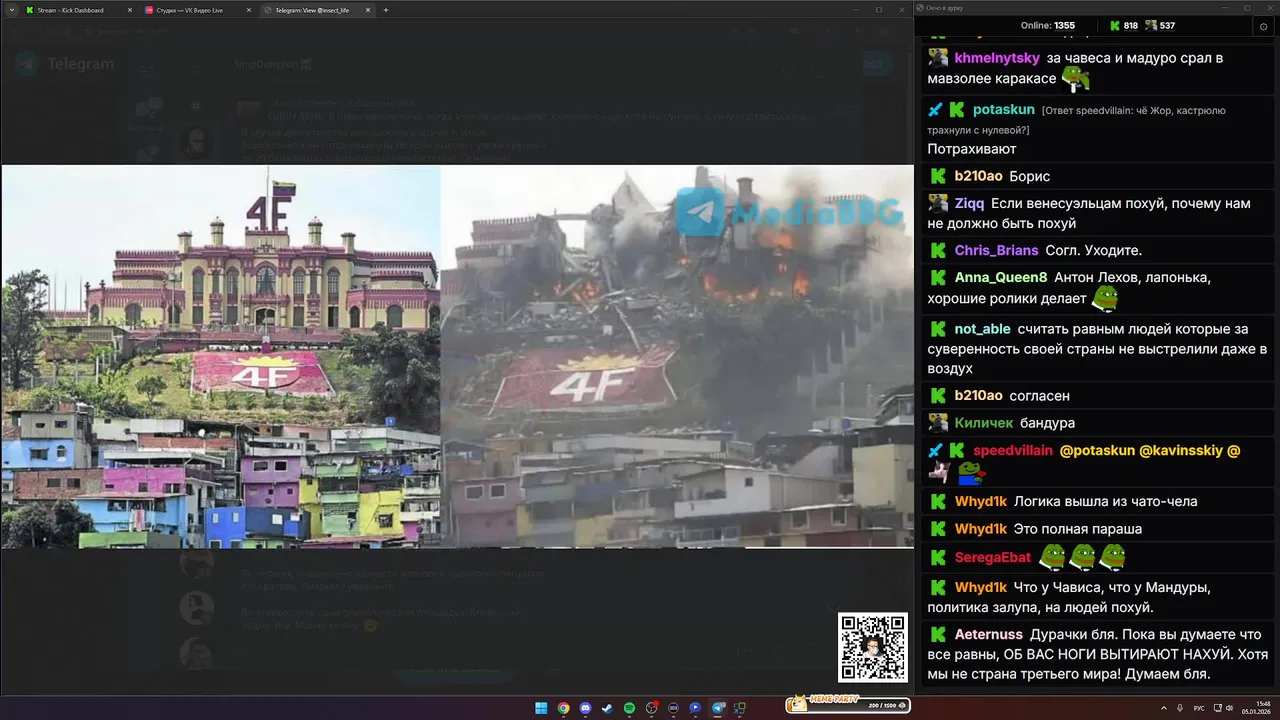Click username Aeternuss in chat
Screen dimensions: 1280x720
click(988, 634)
